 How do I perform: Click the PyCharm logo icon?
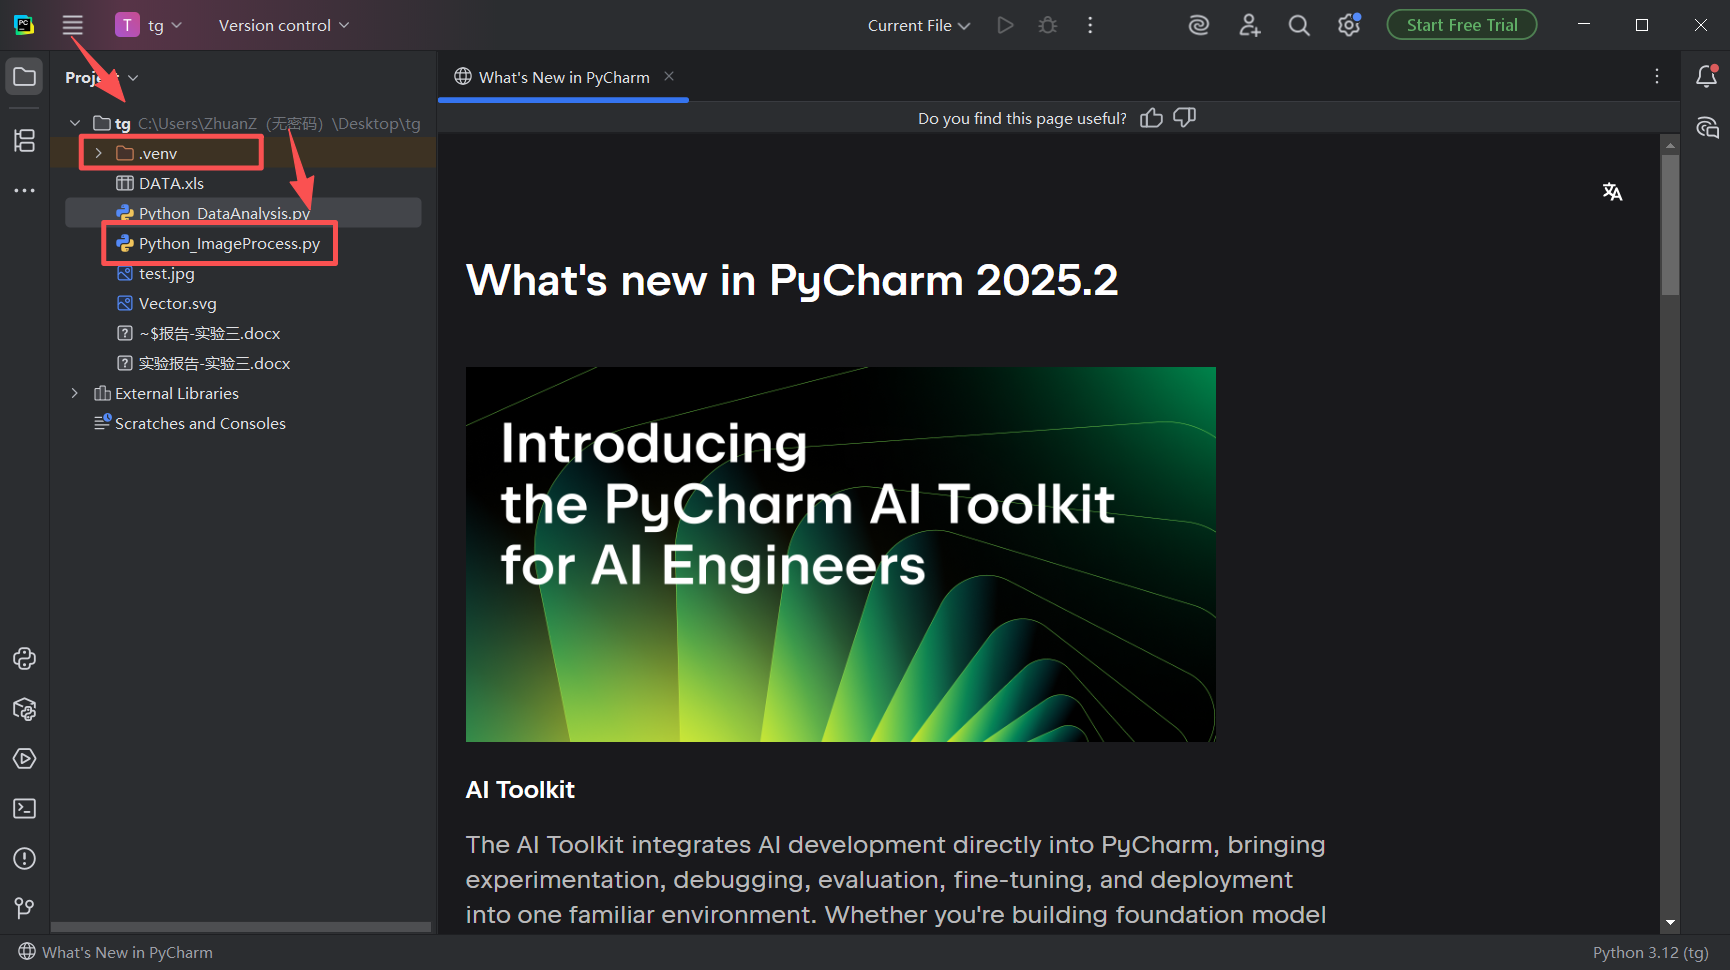24,25
